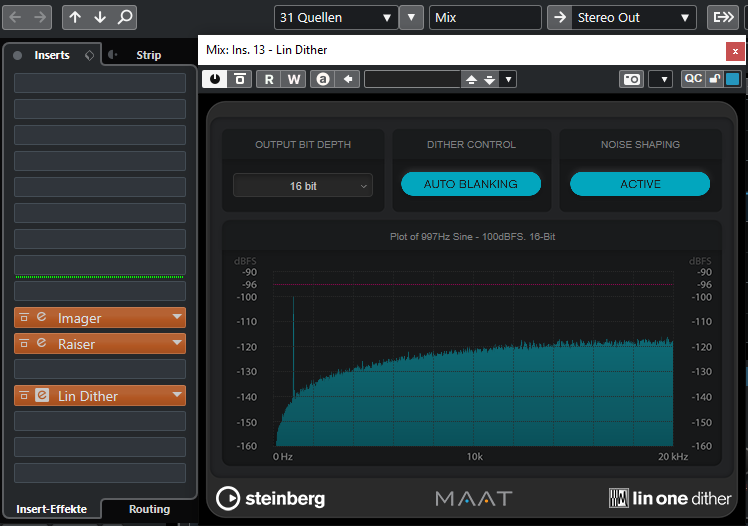Click the blue color swatch in plug-in header
This screenshot has width=748, height=526.
pyautogui.click(x=732, y=79)
